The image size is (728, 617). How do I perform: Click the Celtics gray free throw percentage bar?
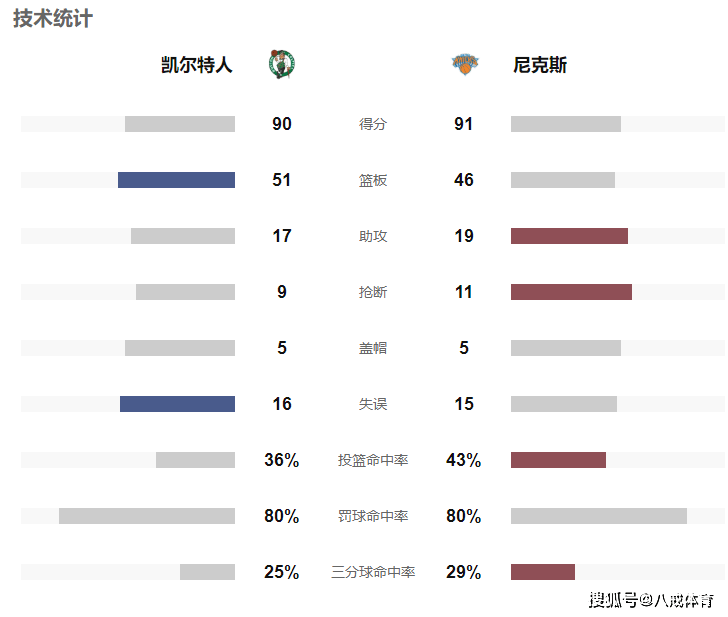(x=147, y=516)
